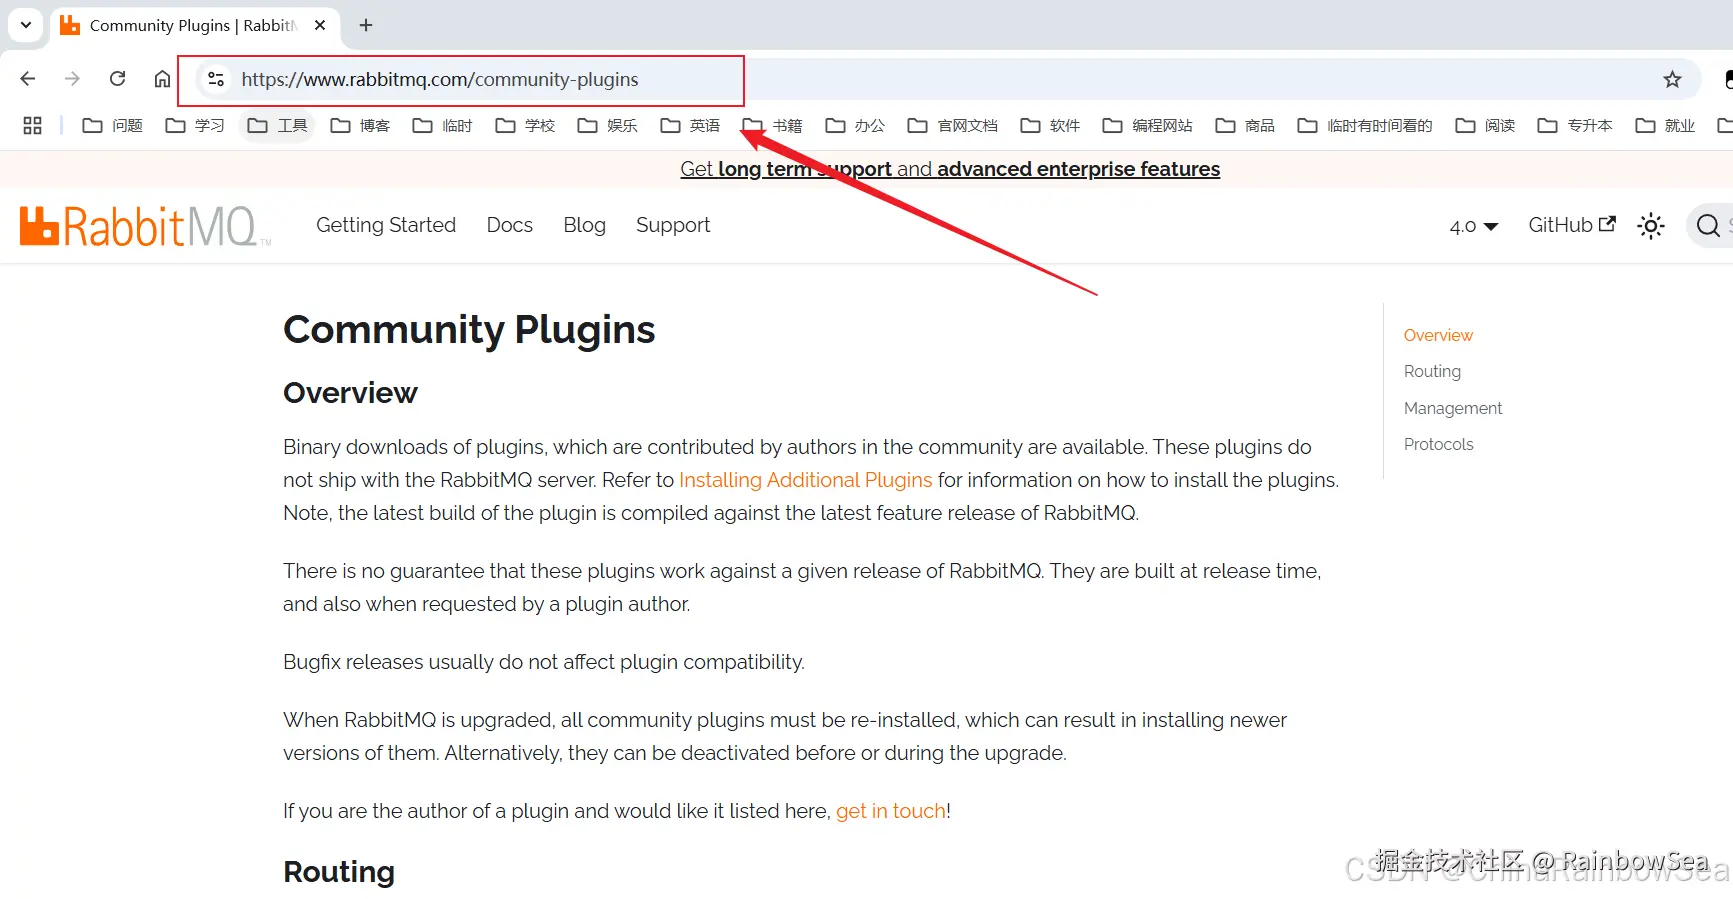Open the 学习 bookmark folder

[195, 125]
